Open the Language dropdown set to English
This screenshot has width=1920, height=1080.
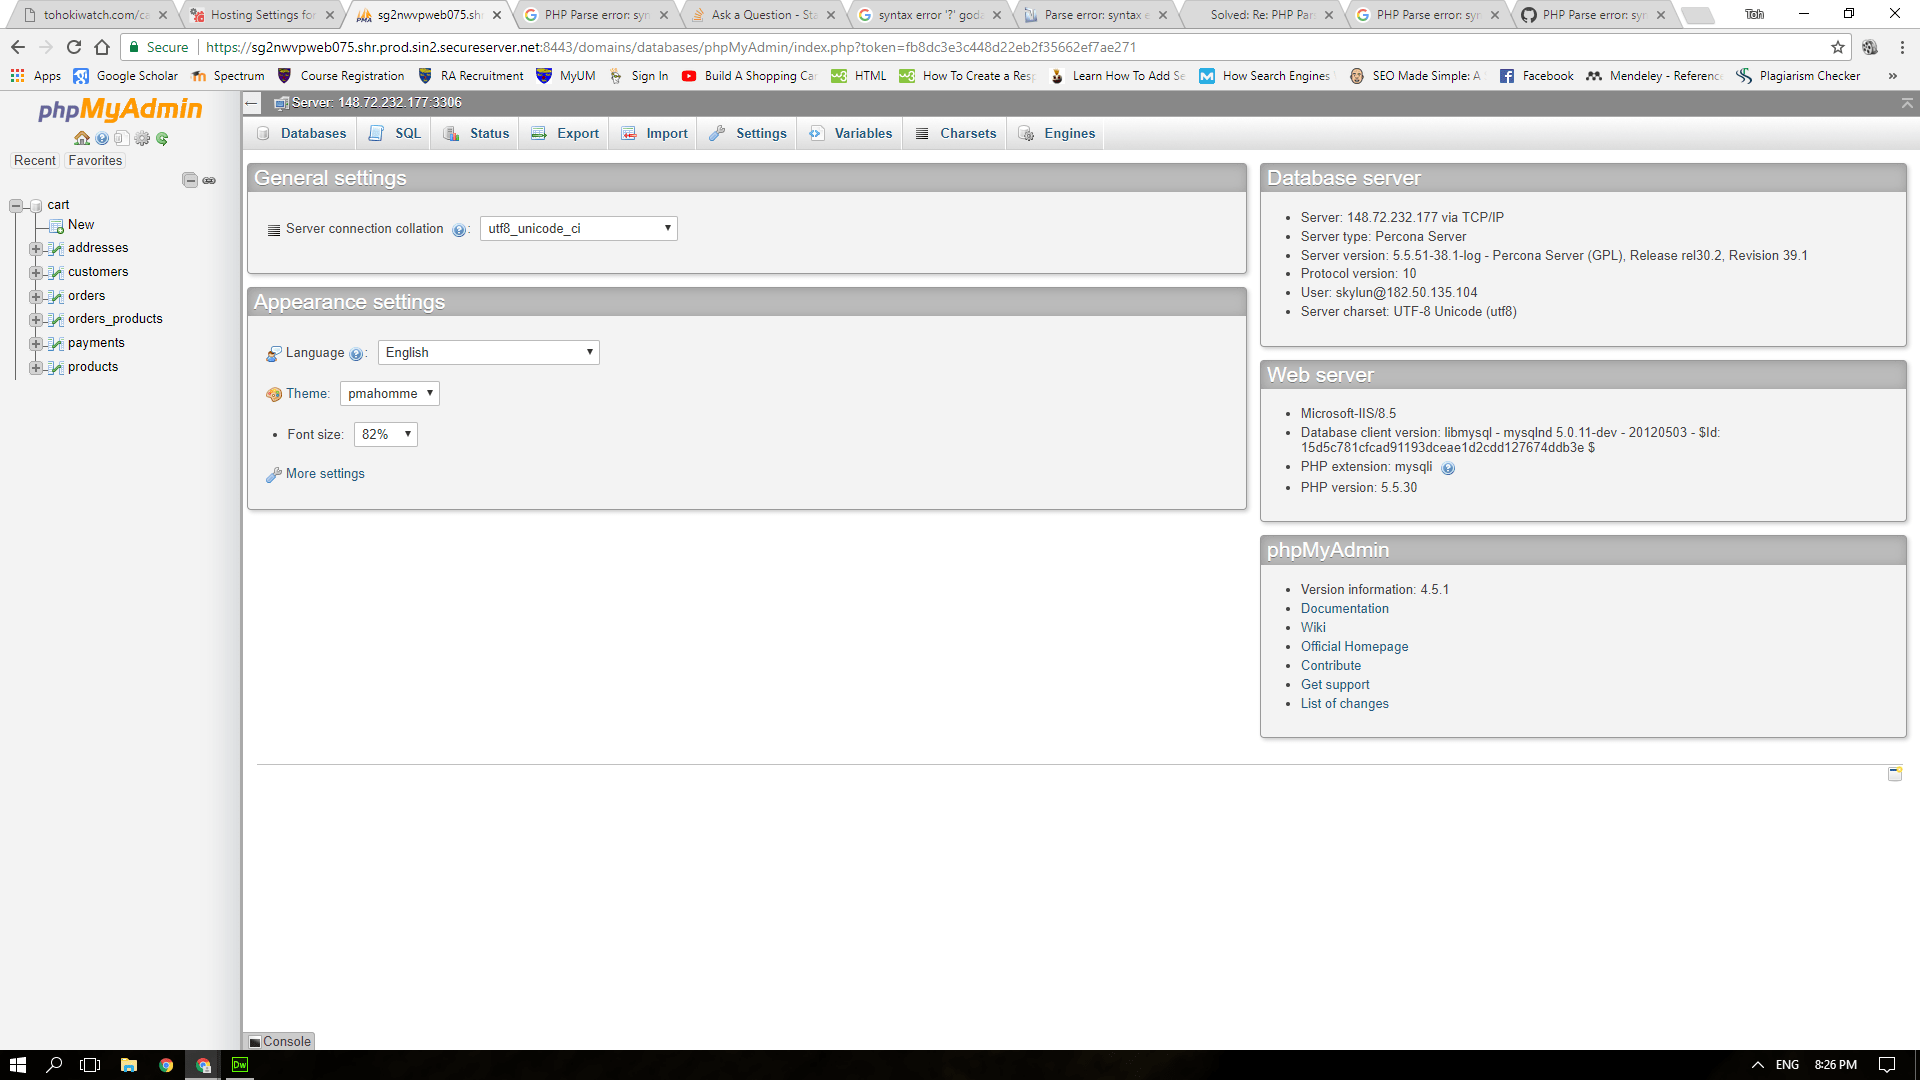[x=488, y=352]
